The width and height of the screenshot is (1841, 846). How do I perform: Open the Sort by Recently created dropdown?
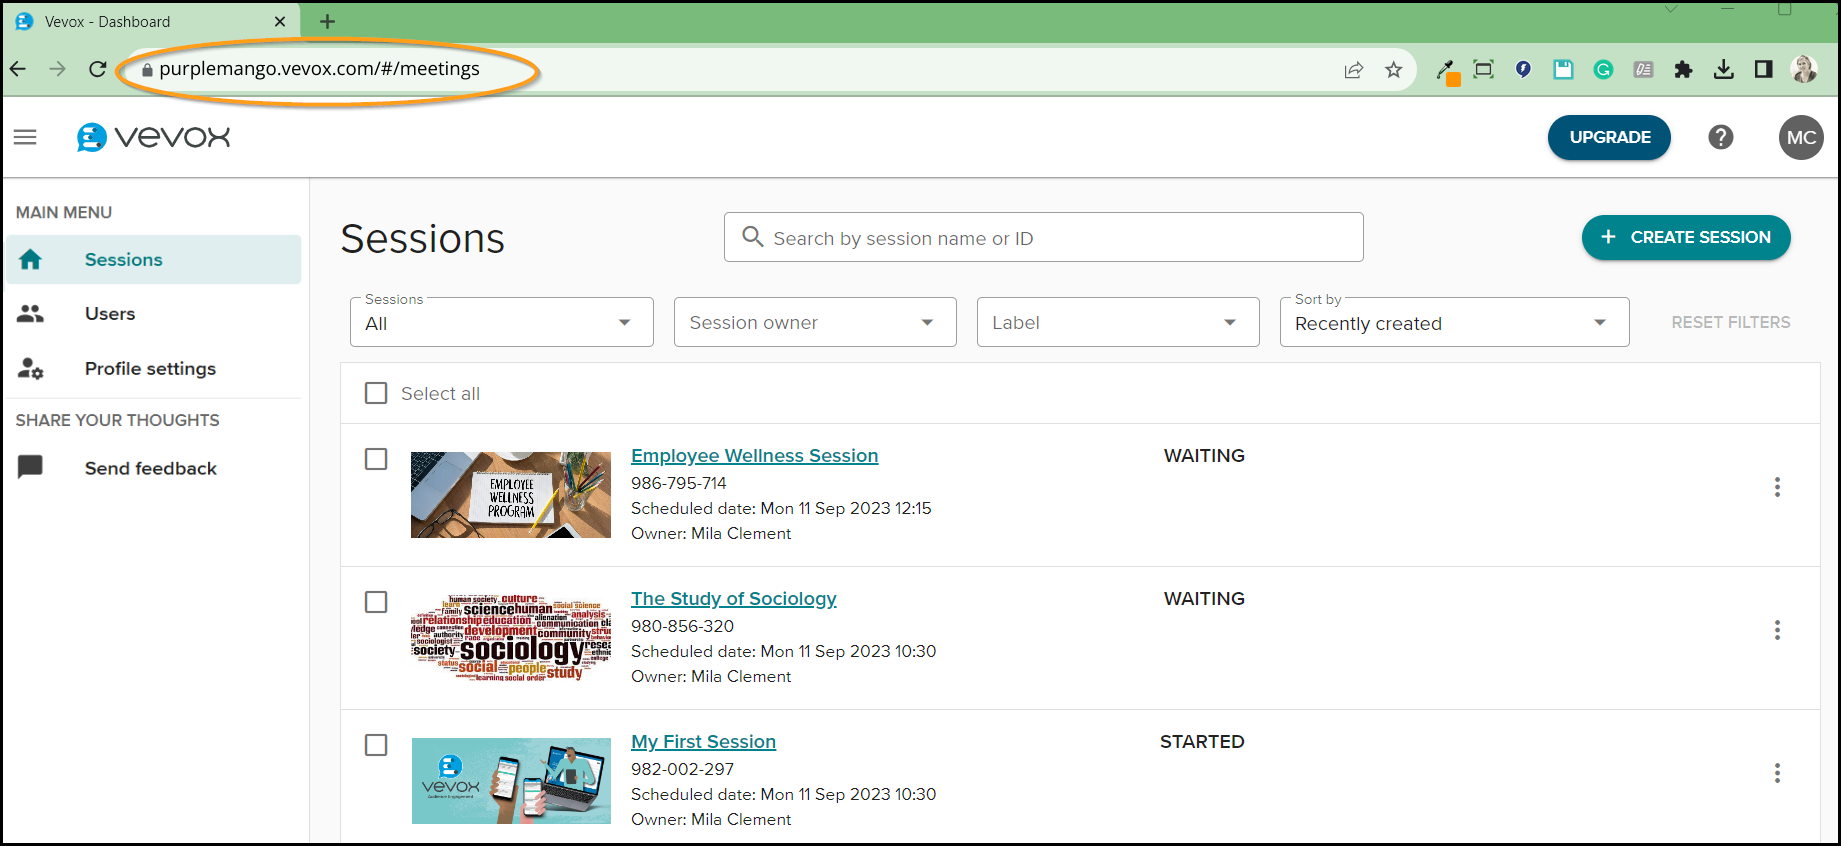(1454, 322)
